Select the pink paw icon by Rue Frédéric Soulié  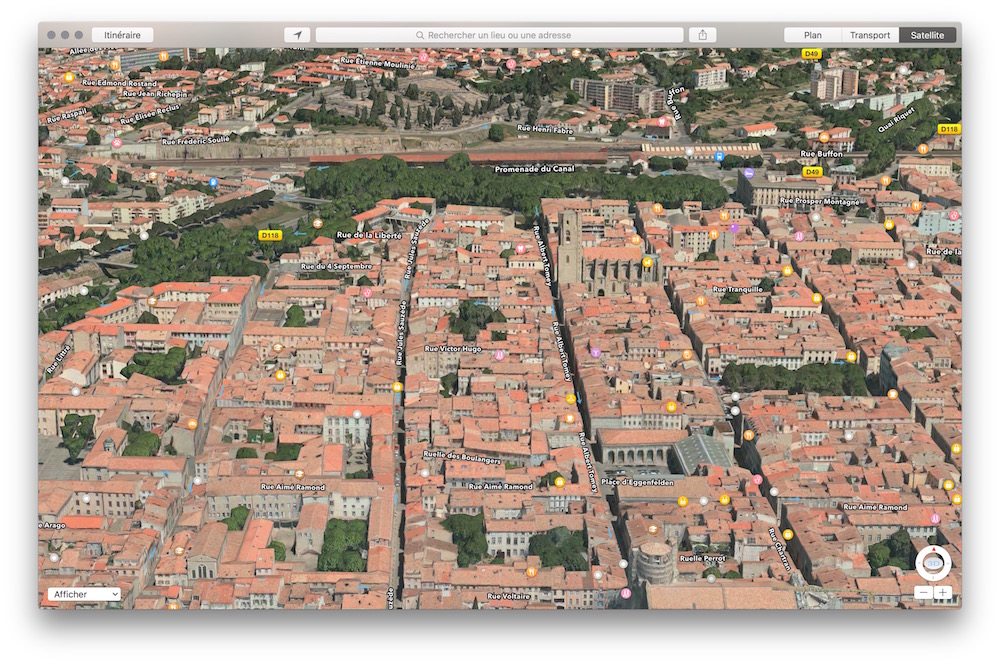(x=117, y=143)
